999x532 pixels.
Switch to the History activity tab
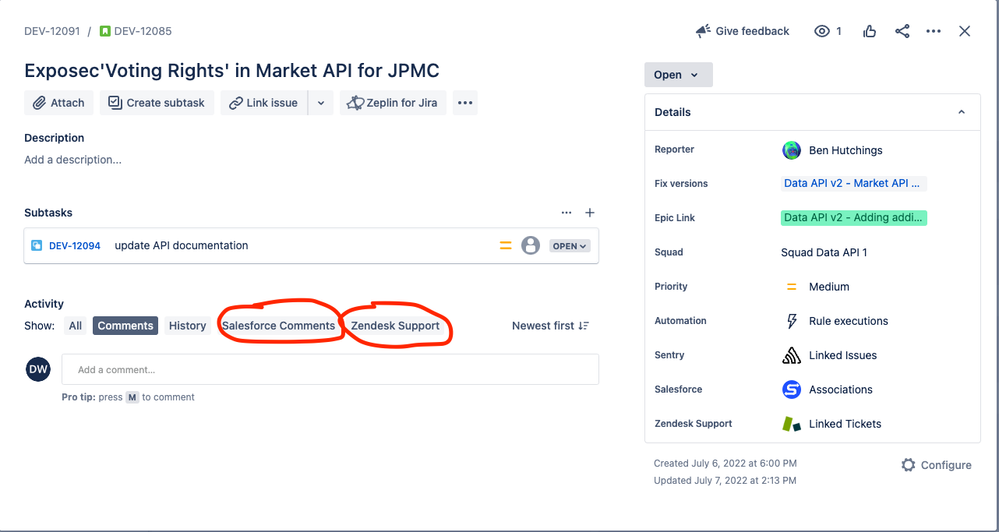187,326
